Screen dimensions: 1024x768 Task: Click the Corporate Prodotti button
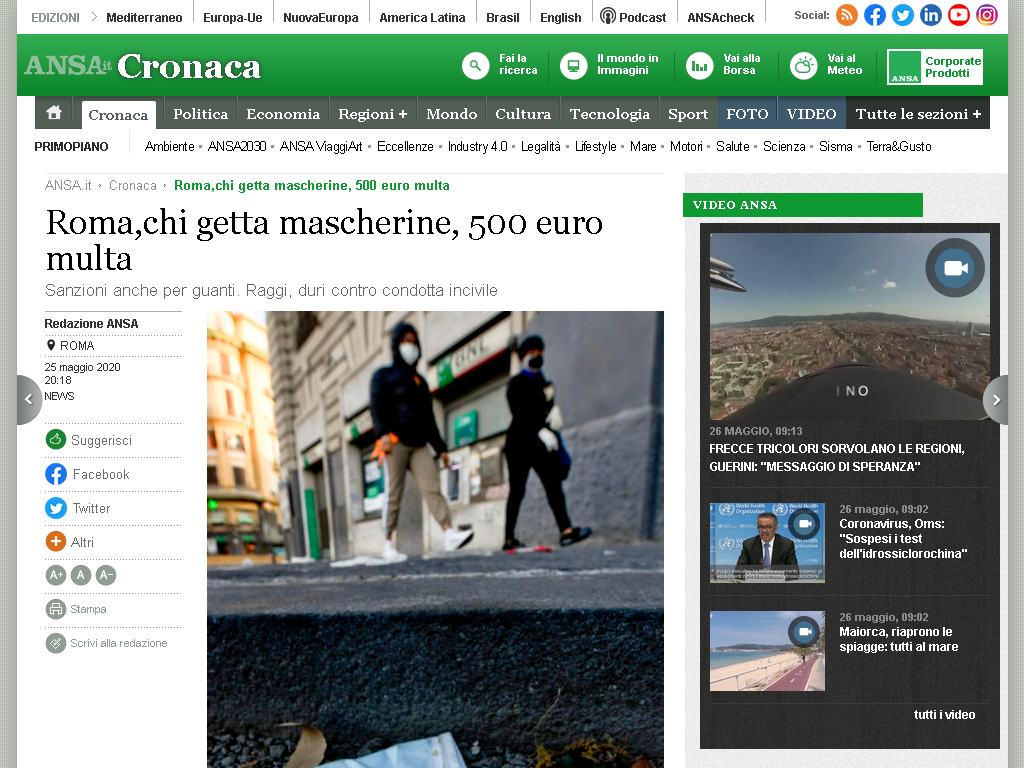(x=935, y=67)
